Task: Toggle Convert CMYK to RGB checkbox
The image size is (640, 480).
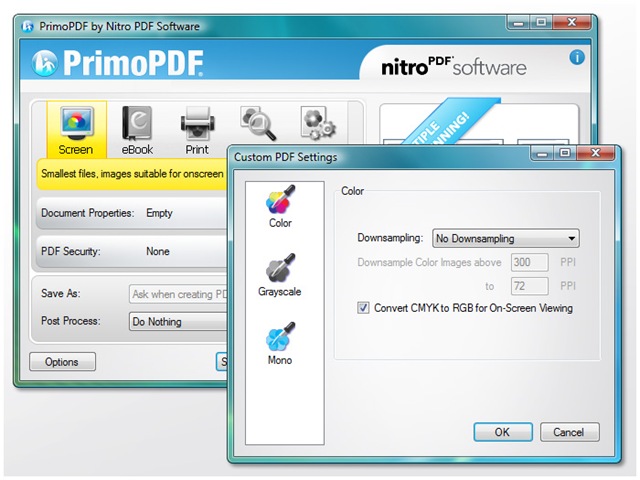Action: tap(363, 308)
